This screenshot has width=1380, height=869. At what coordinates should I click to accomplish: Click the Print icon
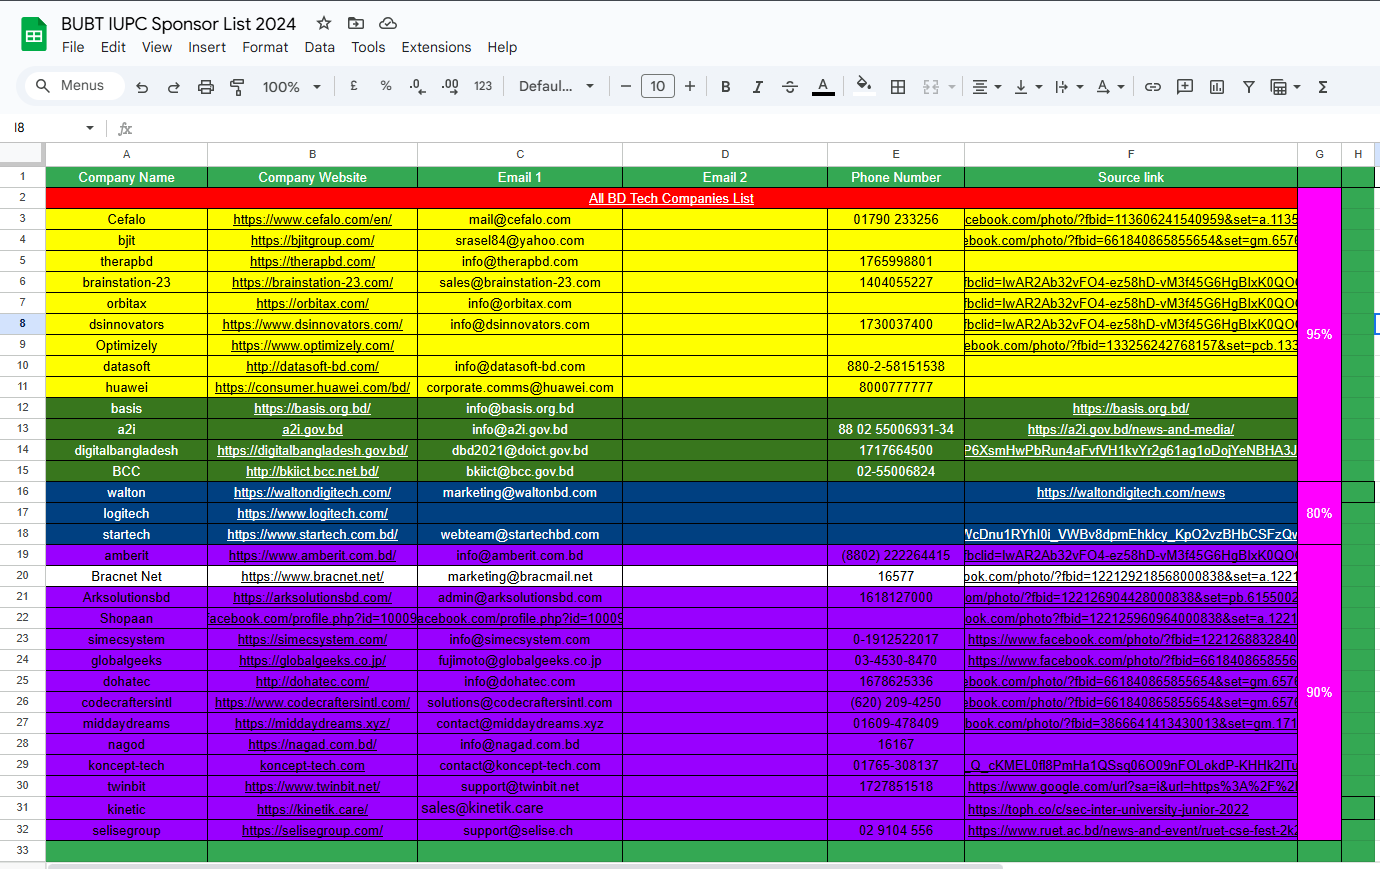click(x=206, y=87)
